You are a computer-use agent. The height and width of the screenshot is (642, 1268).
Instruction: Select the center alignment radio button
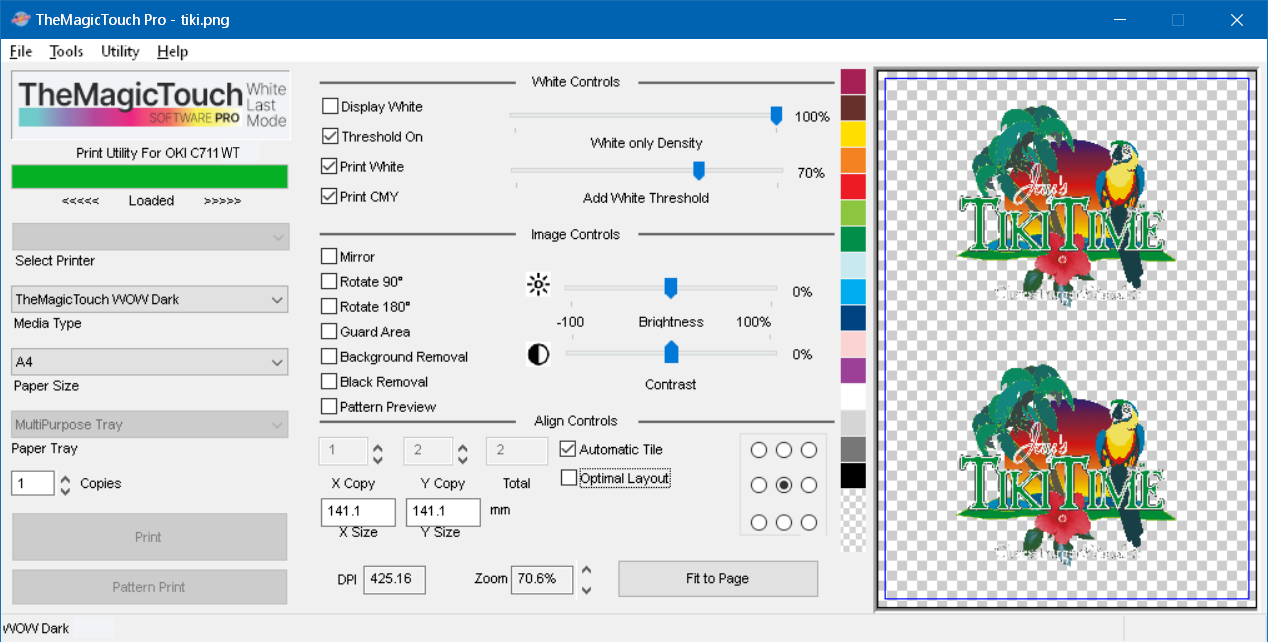(784, 485)
